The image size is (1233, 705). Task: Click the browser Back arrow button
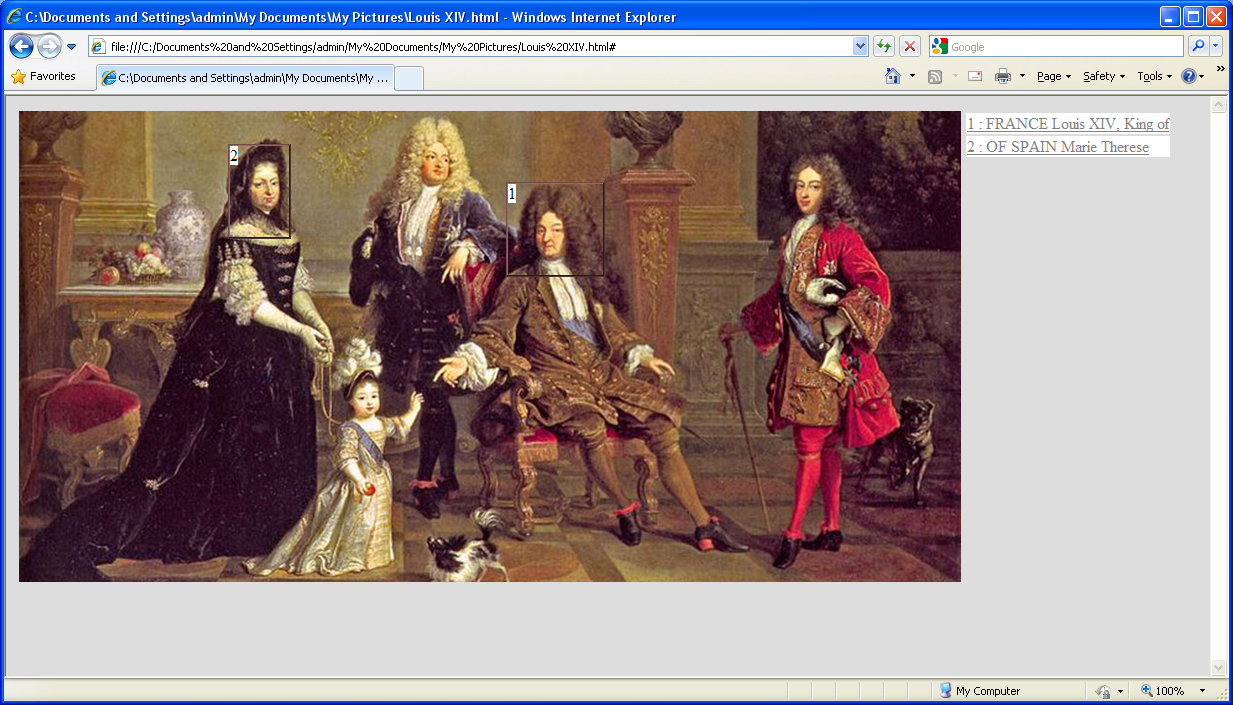pos(22,46)
